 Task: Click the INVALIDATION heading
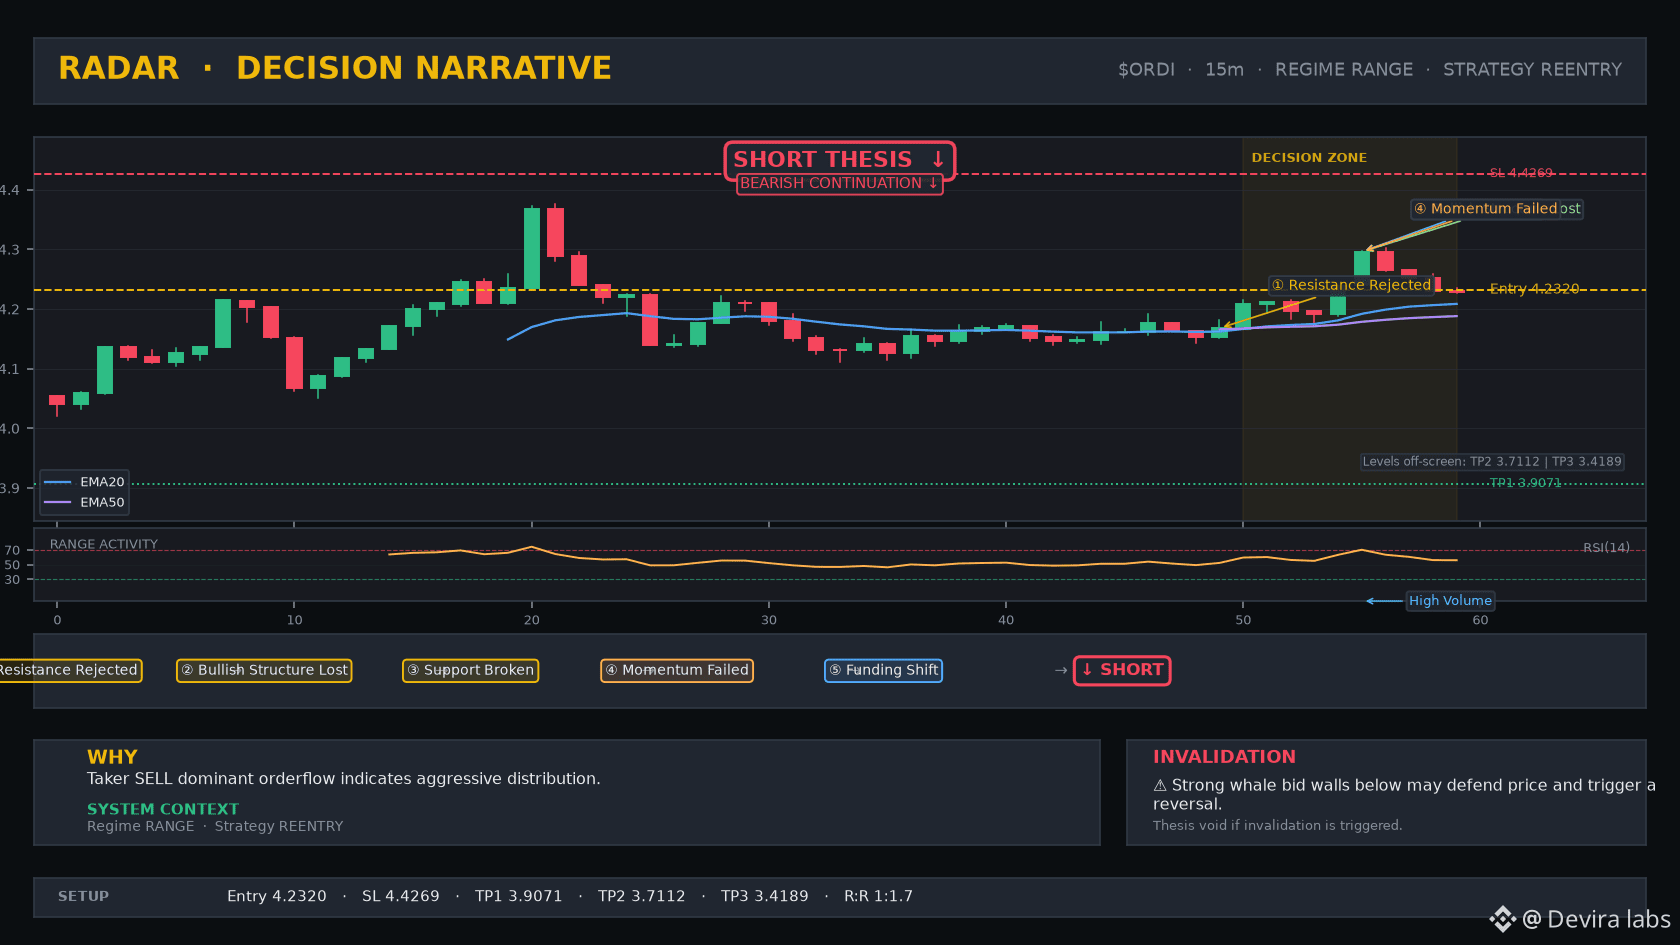[x=1224, y=757]
